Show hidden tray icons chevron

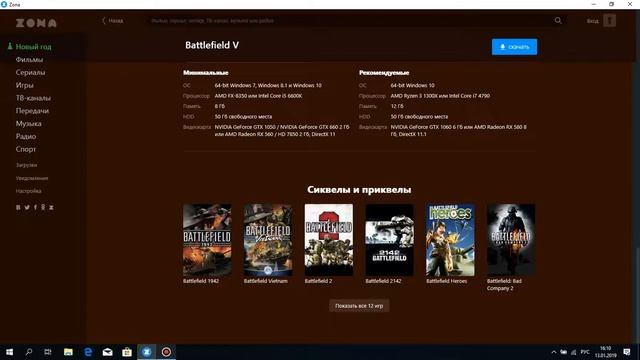553,352
